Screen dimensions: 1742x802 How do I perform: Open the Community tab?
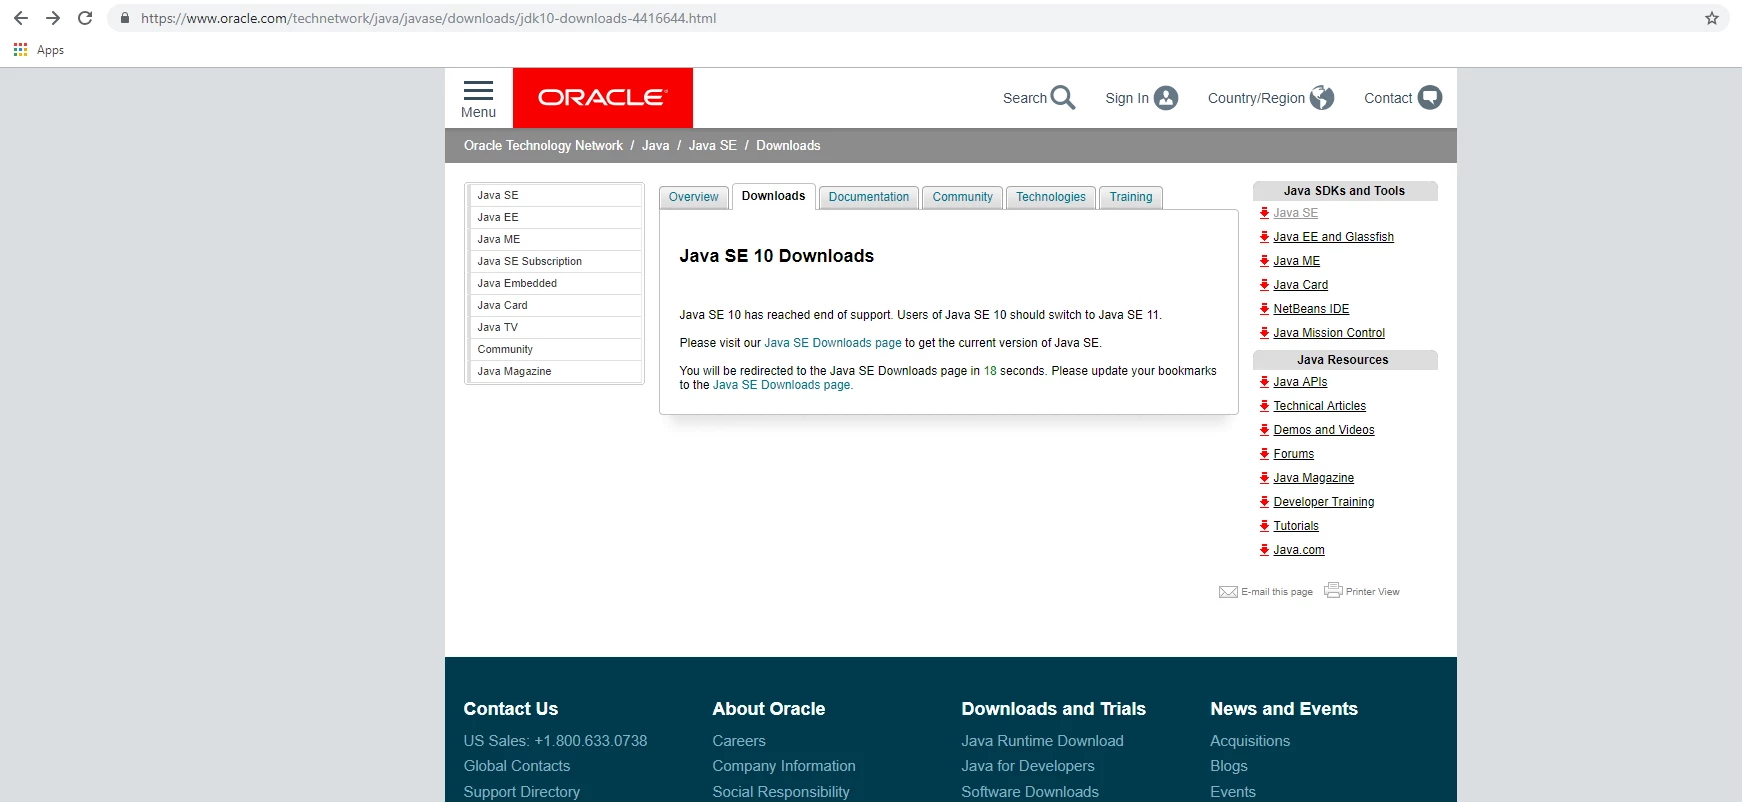coord(962,197)
